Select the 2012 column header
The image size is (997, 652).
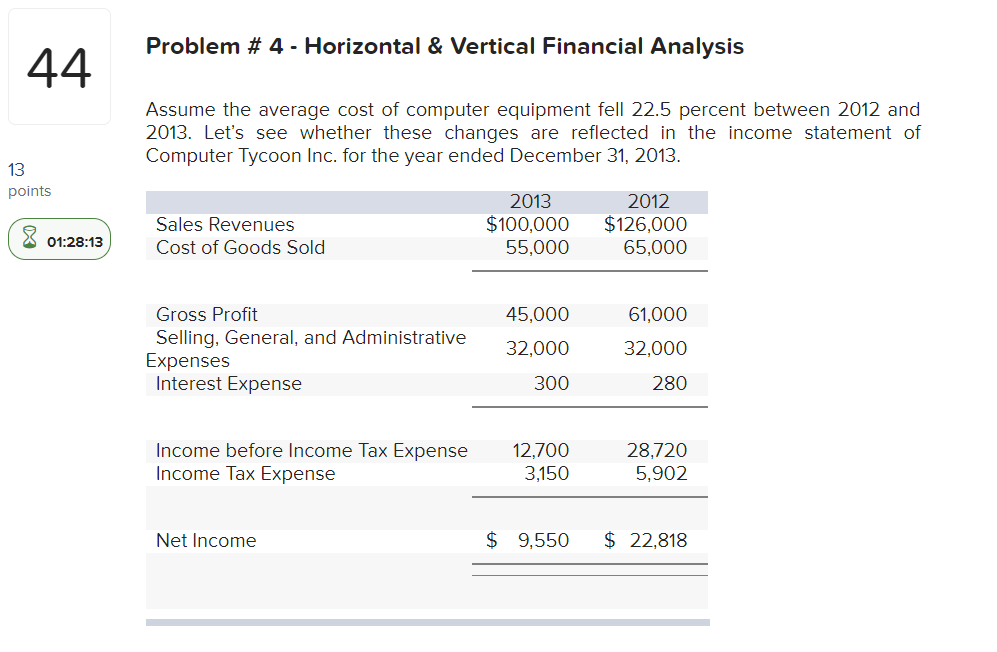(648, 201)
